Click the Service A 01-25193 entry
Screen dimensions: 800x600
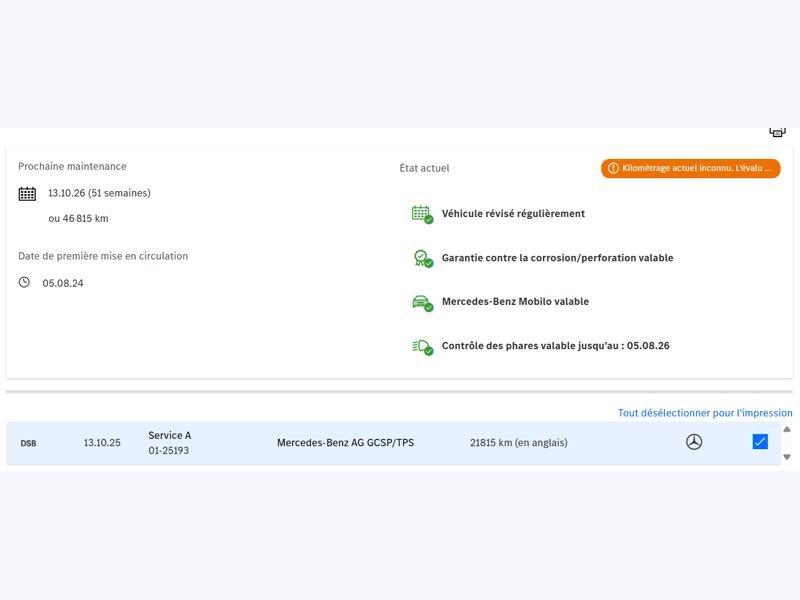pos(169,443)
